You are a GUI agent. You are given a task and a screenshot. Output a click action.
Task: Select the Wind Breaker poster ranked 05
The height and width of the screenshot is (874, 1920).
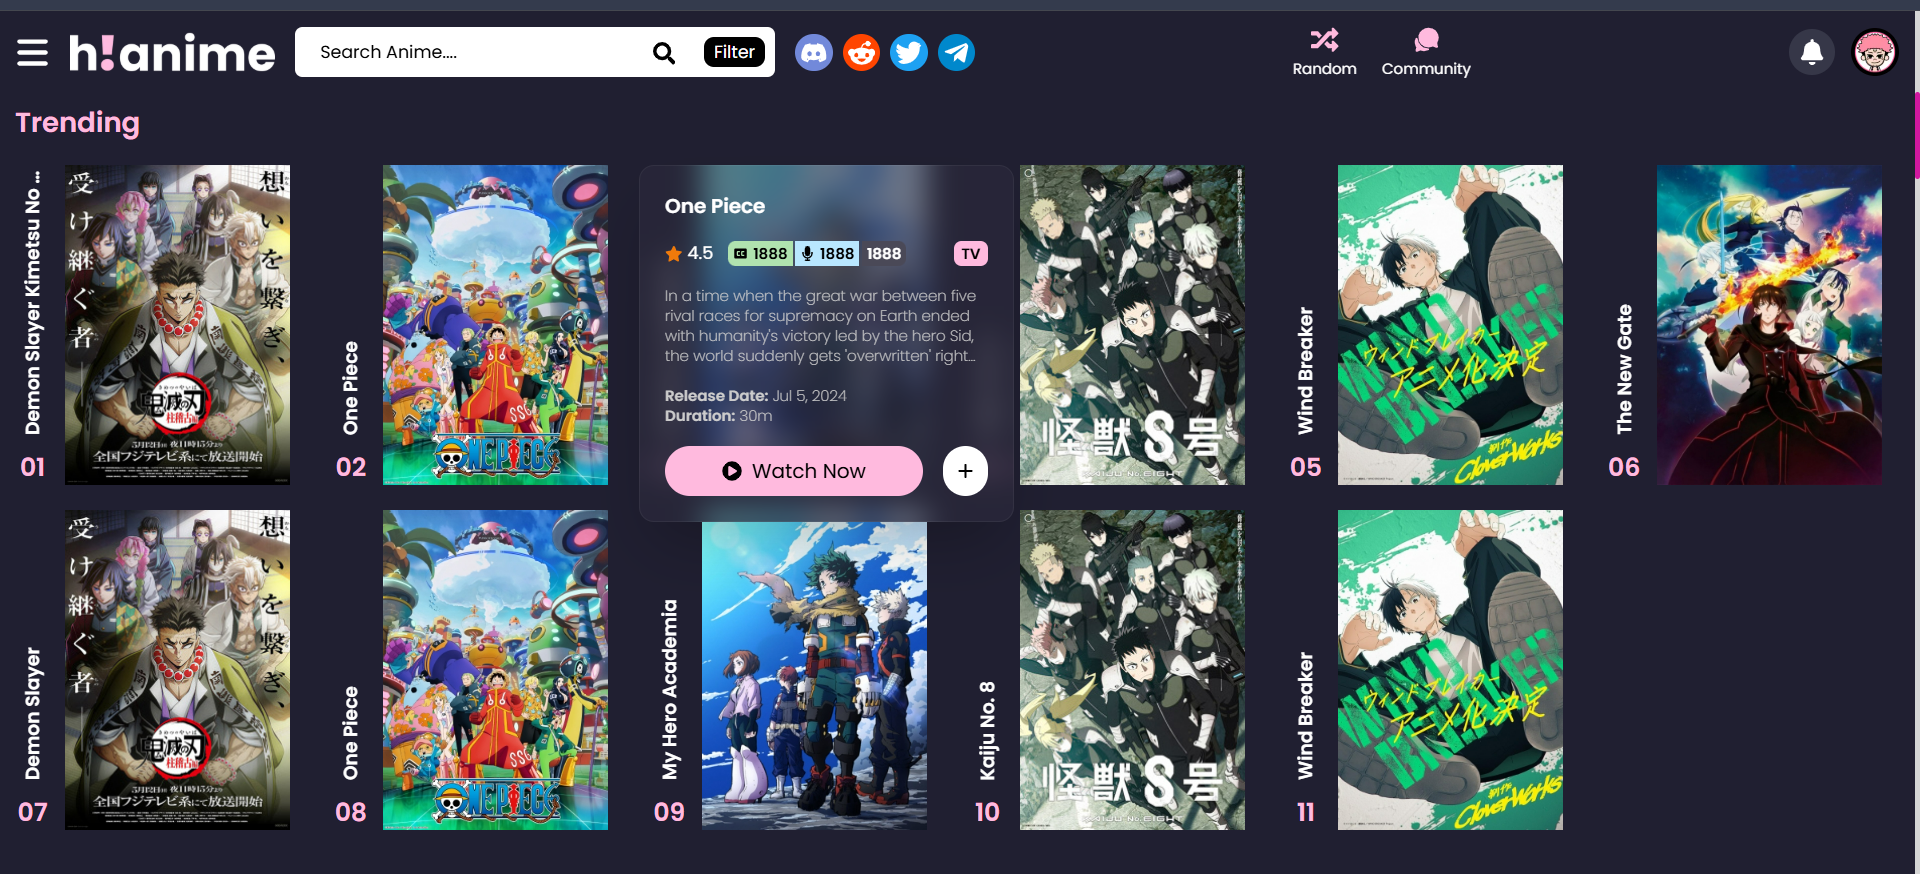(1450, 325)
